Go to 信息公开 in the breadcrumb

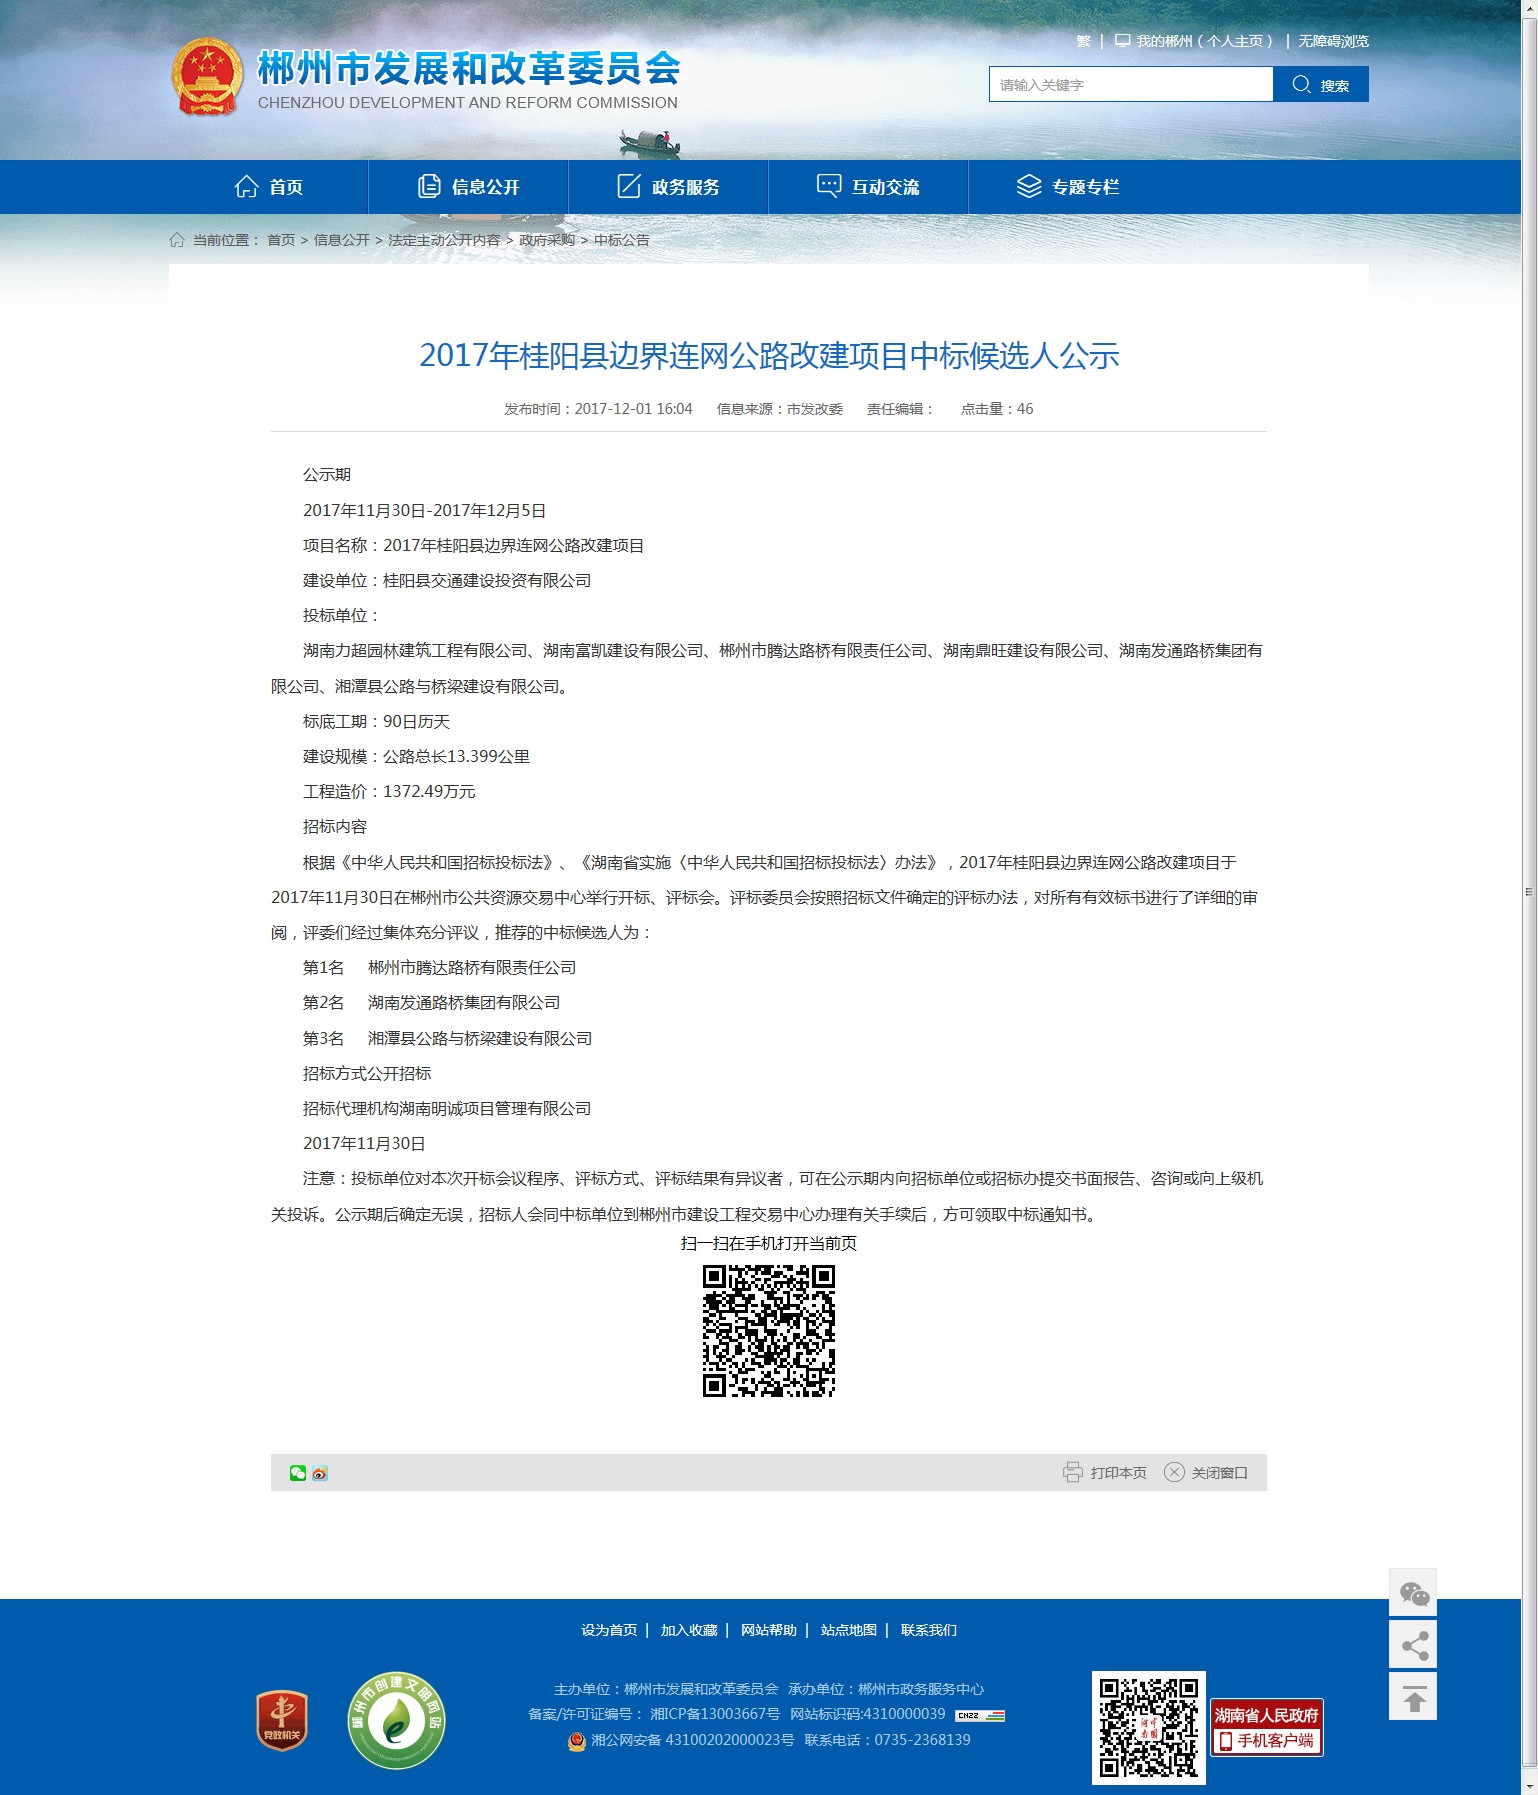coord(342,240)
